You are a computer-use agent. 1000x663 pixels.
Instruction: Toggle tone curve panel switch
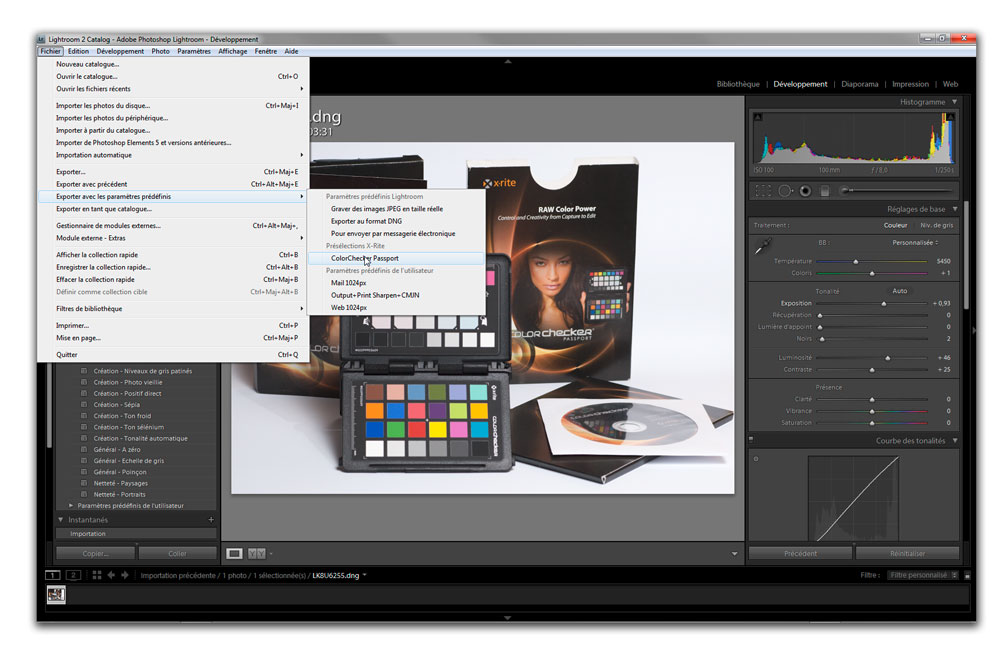click(x=751, y=439)
